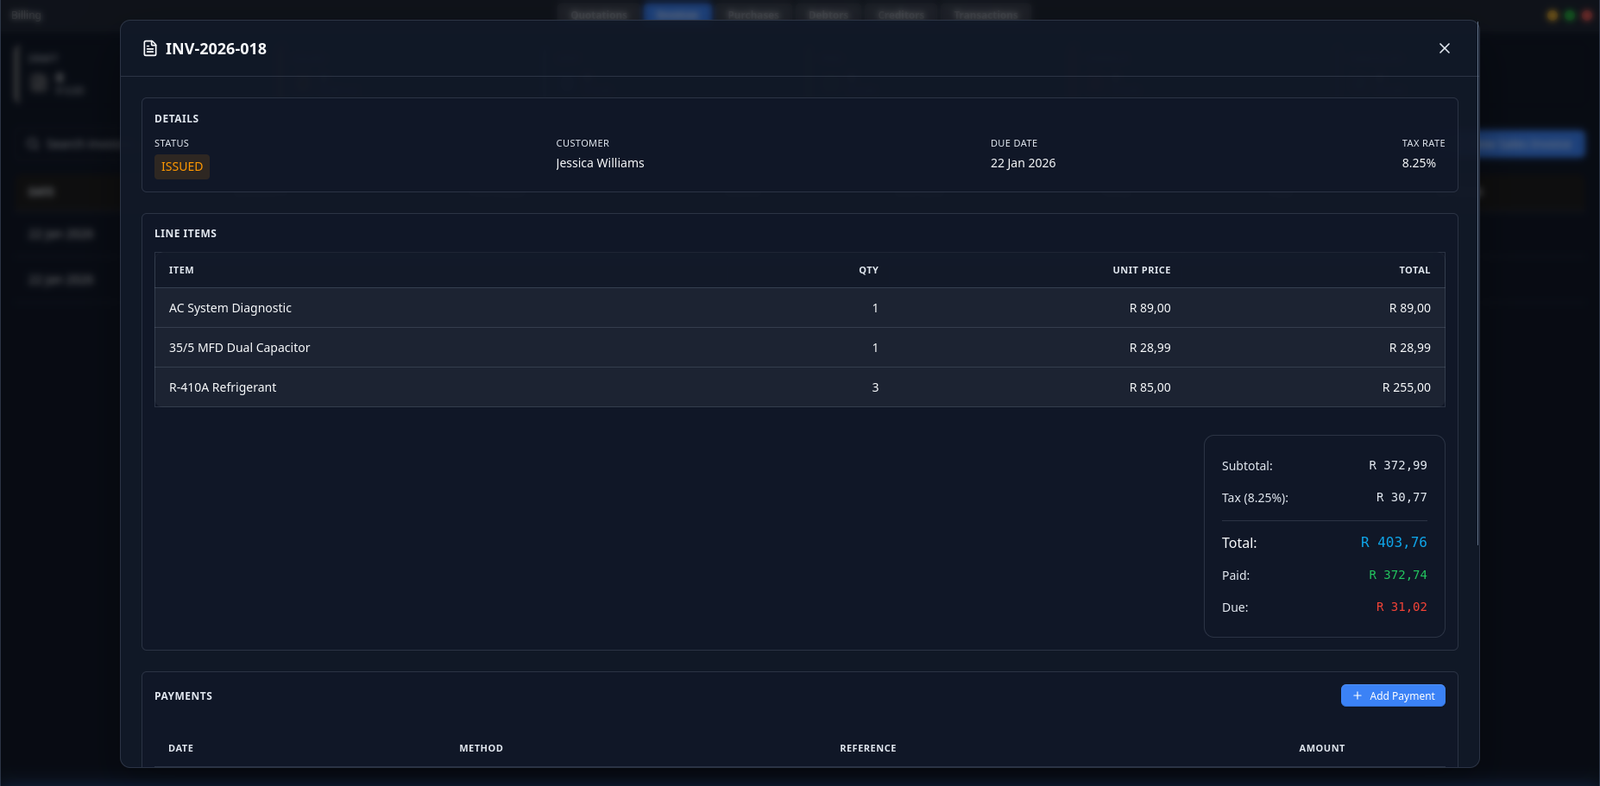Click the METHOD payments column header

[x=481, y=748]
